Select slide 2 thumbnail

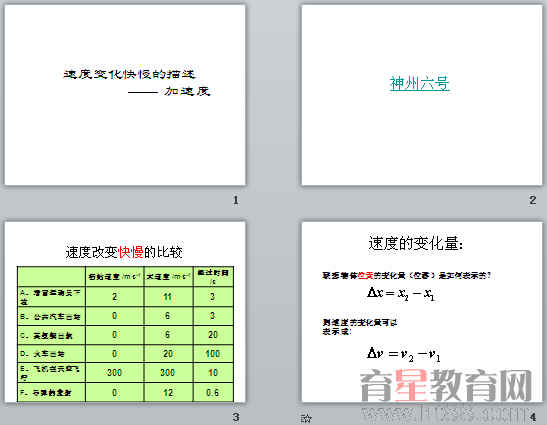[422, 95]
